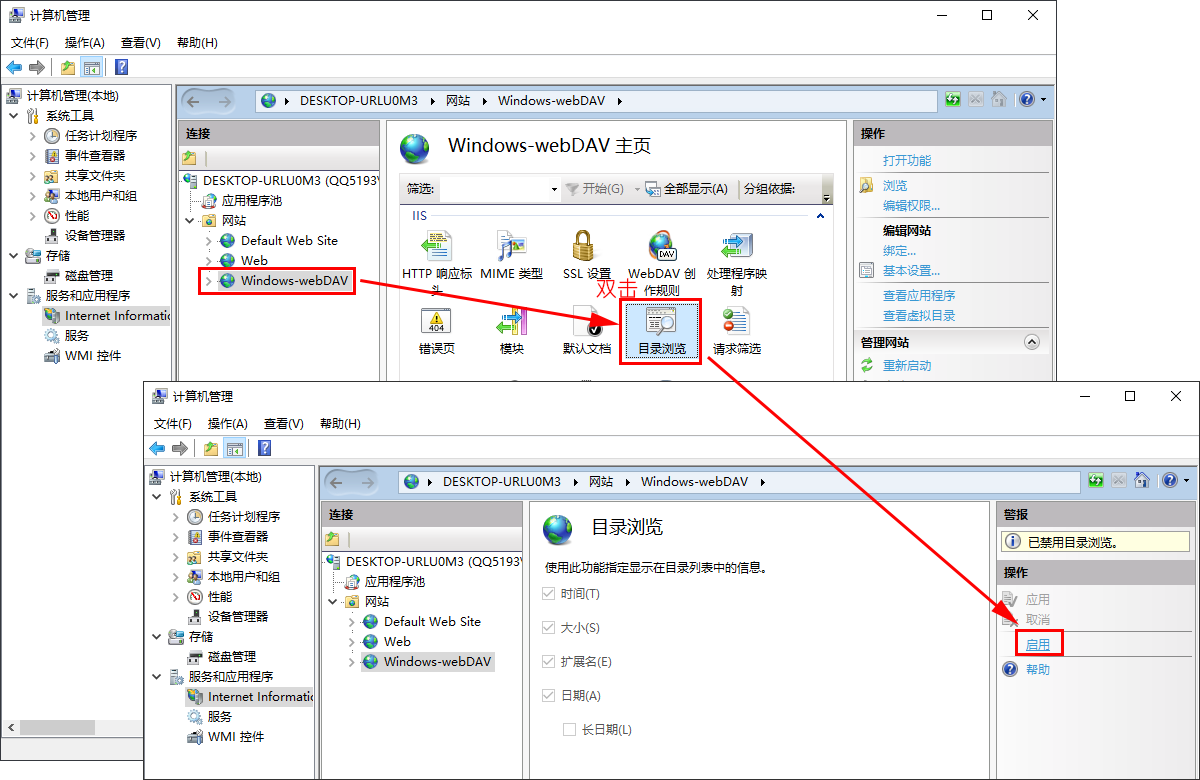Screen dimensions: 1200x780
Task: Toggle 长日期(L) checkbox
Action: tap(569, 729)
